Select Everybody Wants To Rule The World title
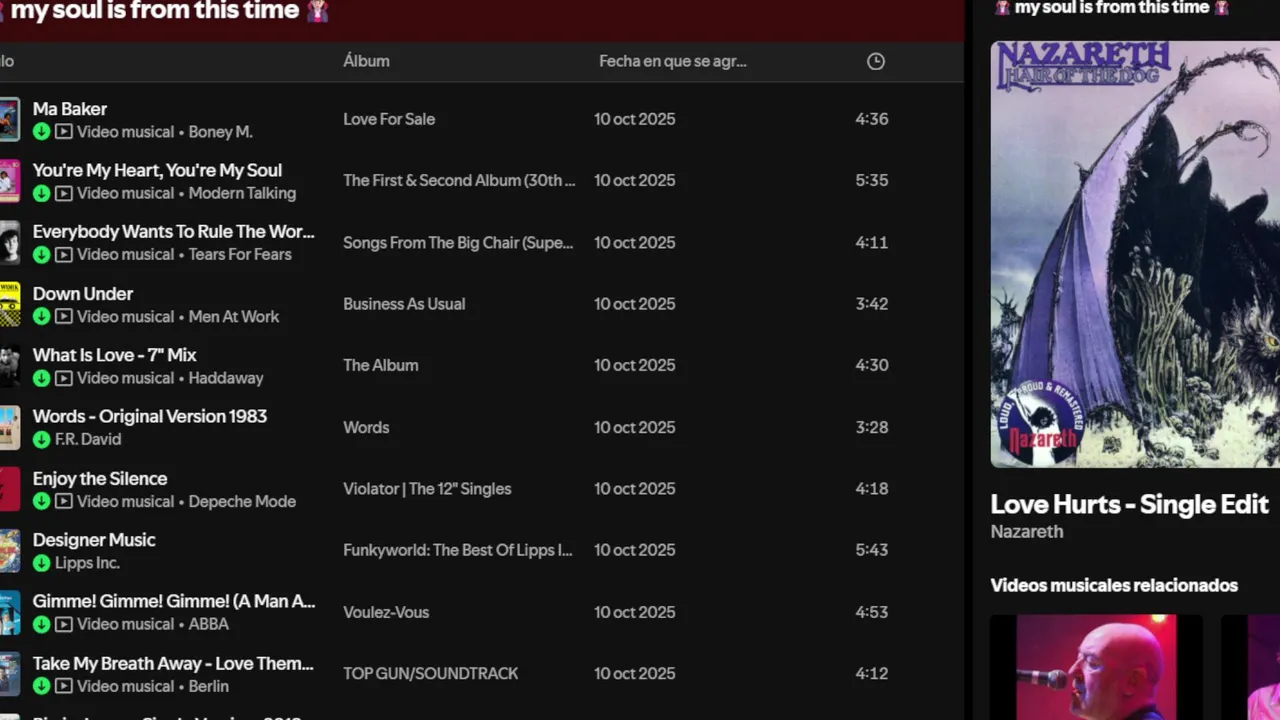 (x=174, y=232)
